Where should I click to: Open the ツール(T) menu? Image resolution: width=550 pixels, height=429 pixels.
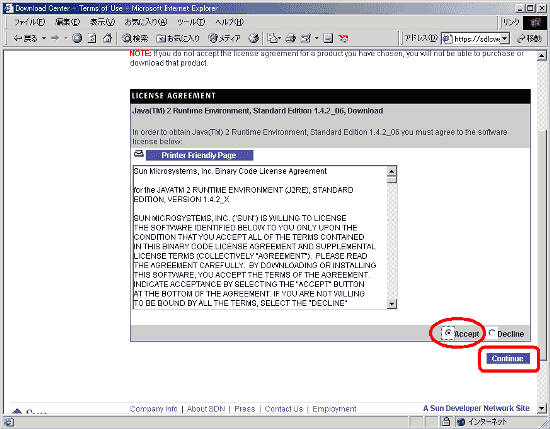tap(191, 22)
